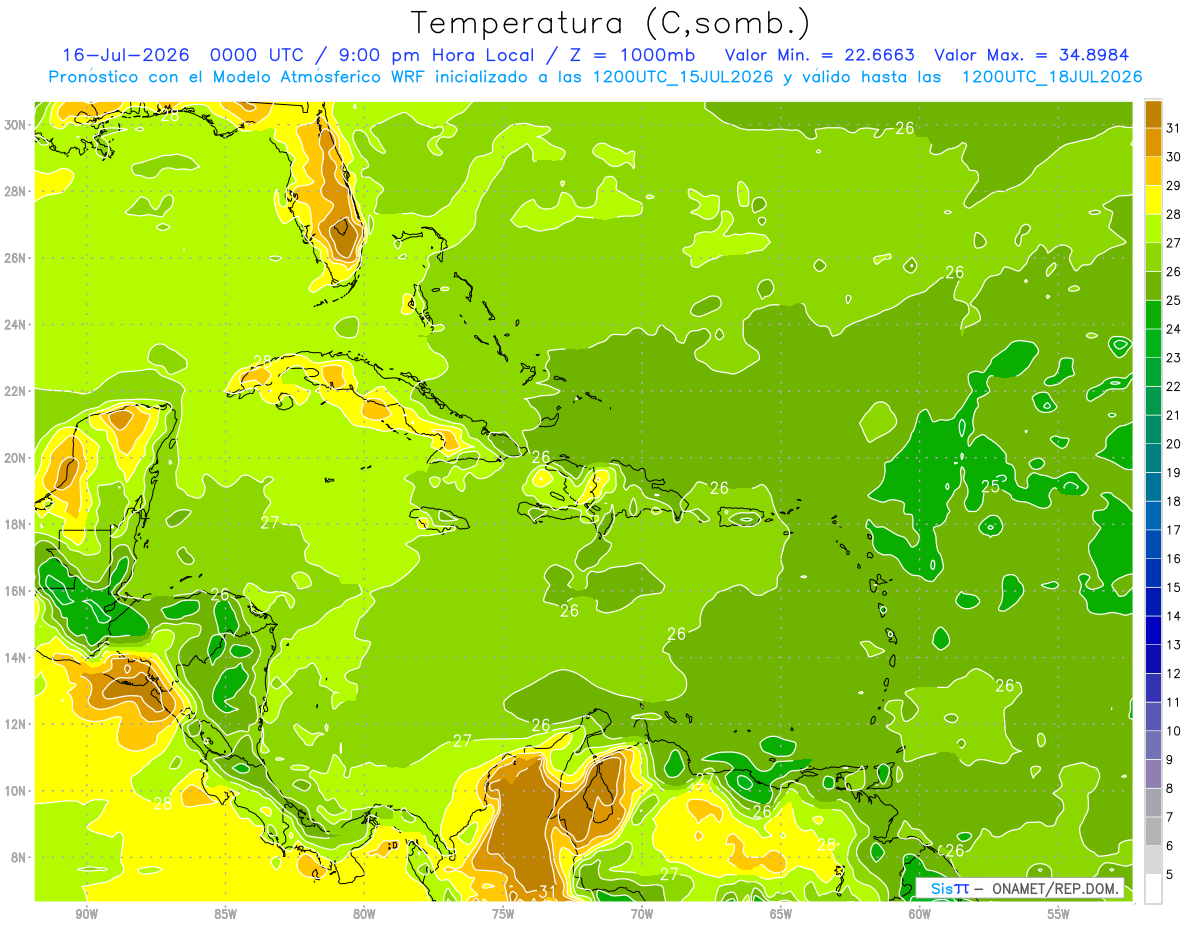Viewport: 1200px width, 927px height.
Task: Click the "14N" latitude label
Action: pos(17,657)
